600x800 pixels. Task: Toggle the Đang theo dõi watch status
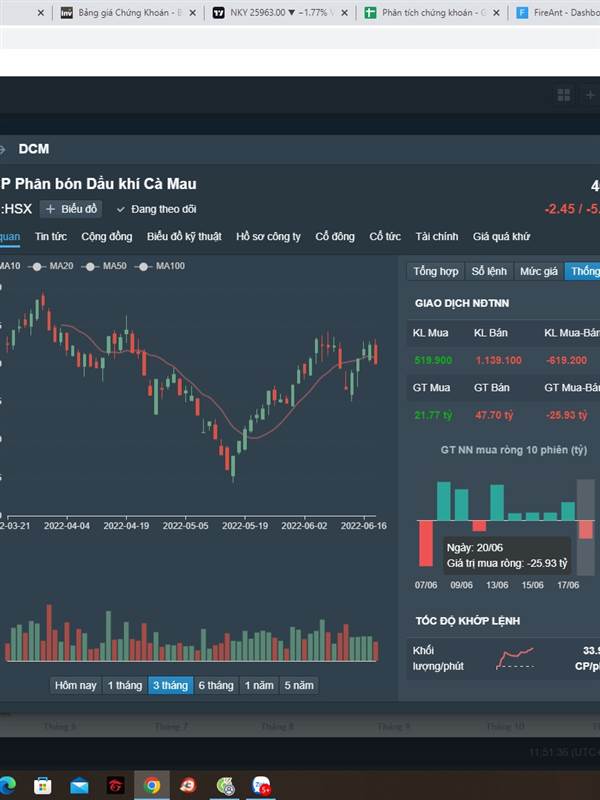[156, 209]
